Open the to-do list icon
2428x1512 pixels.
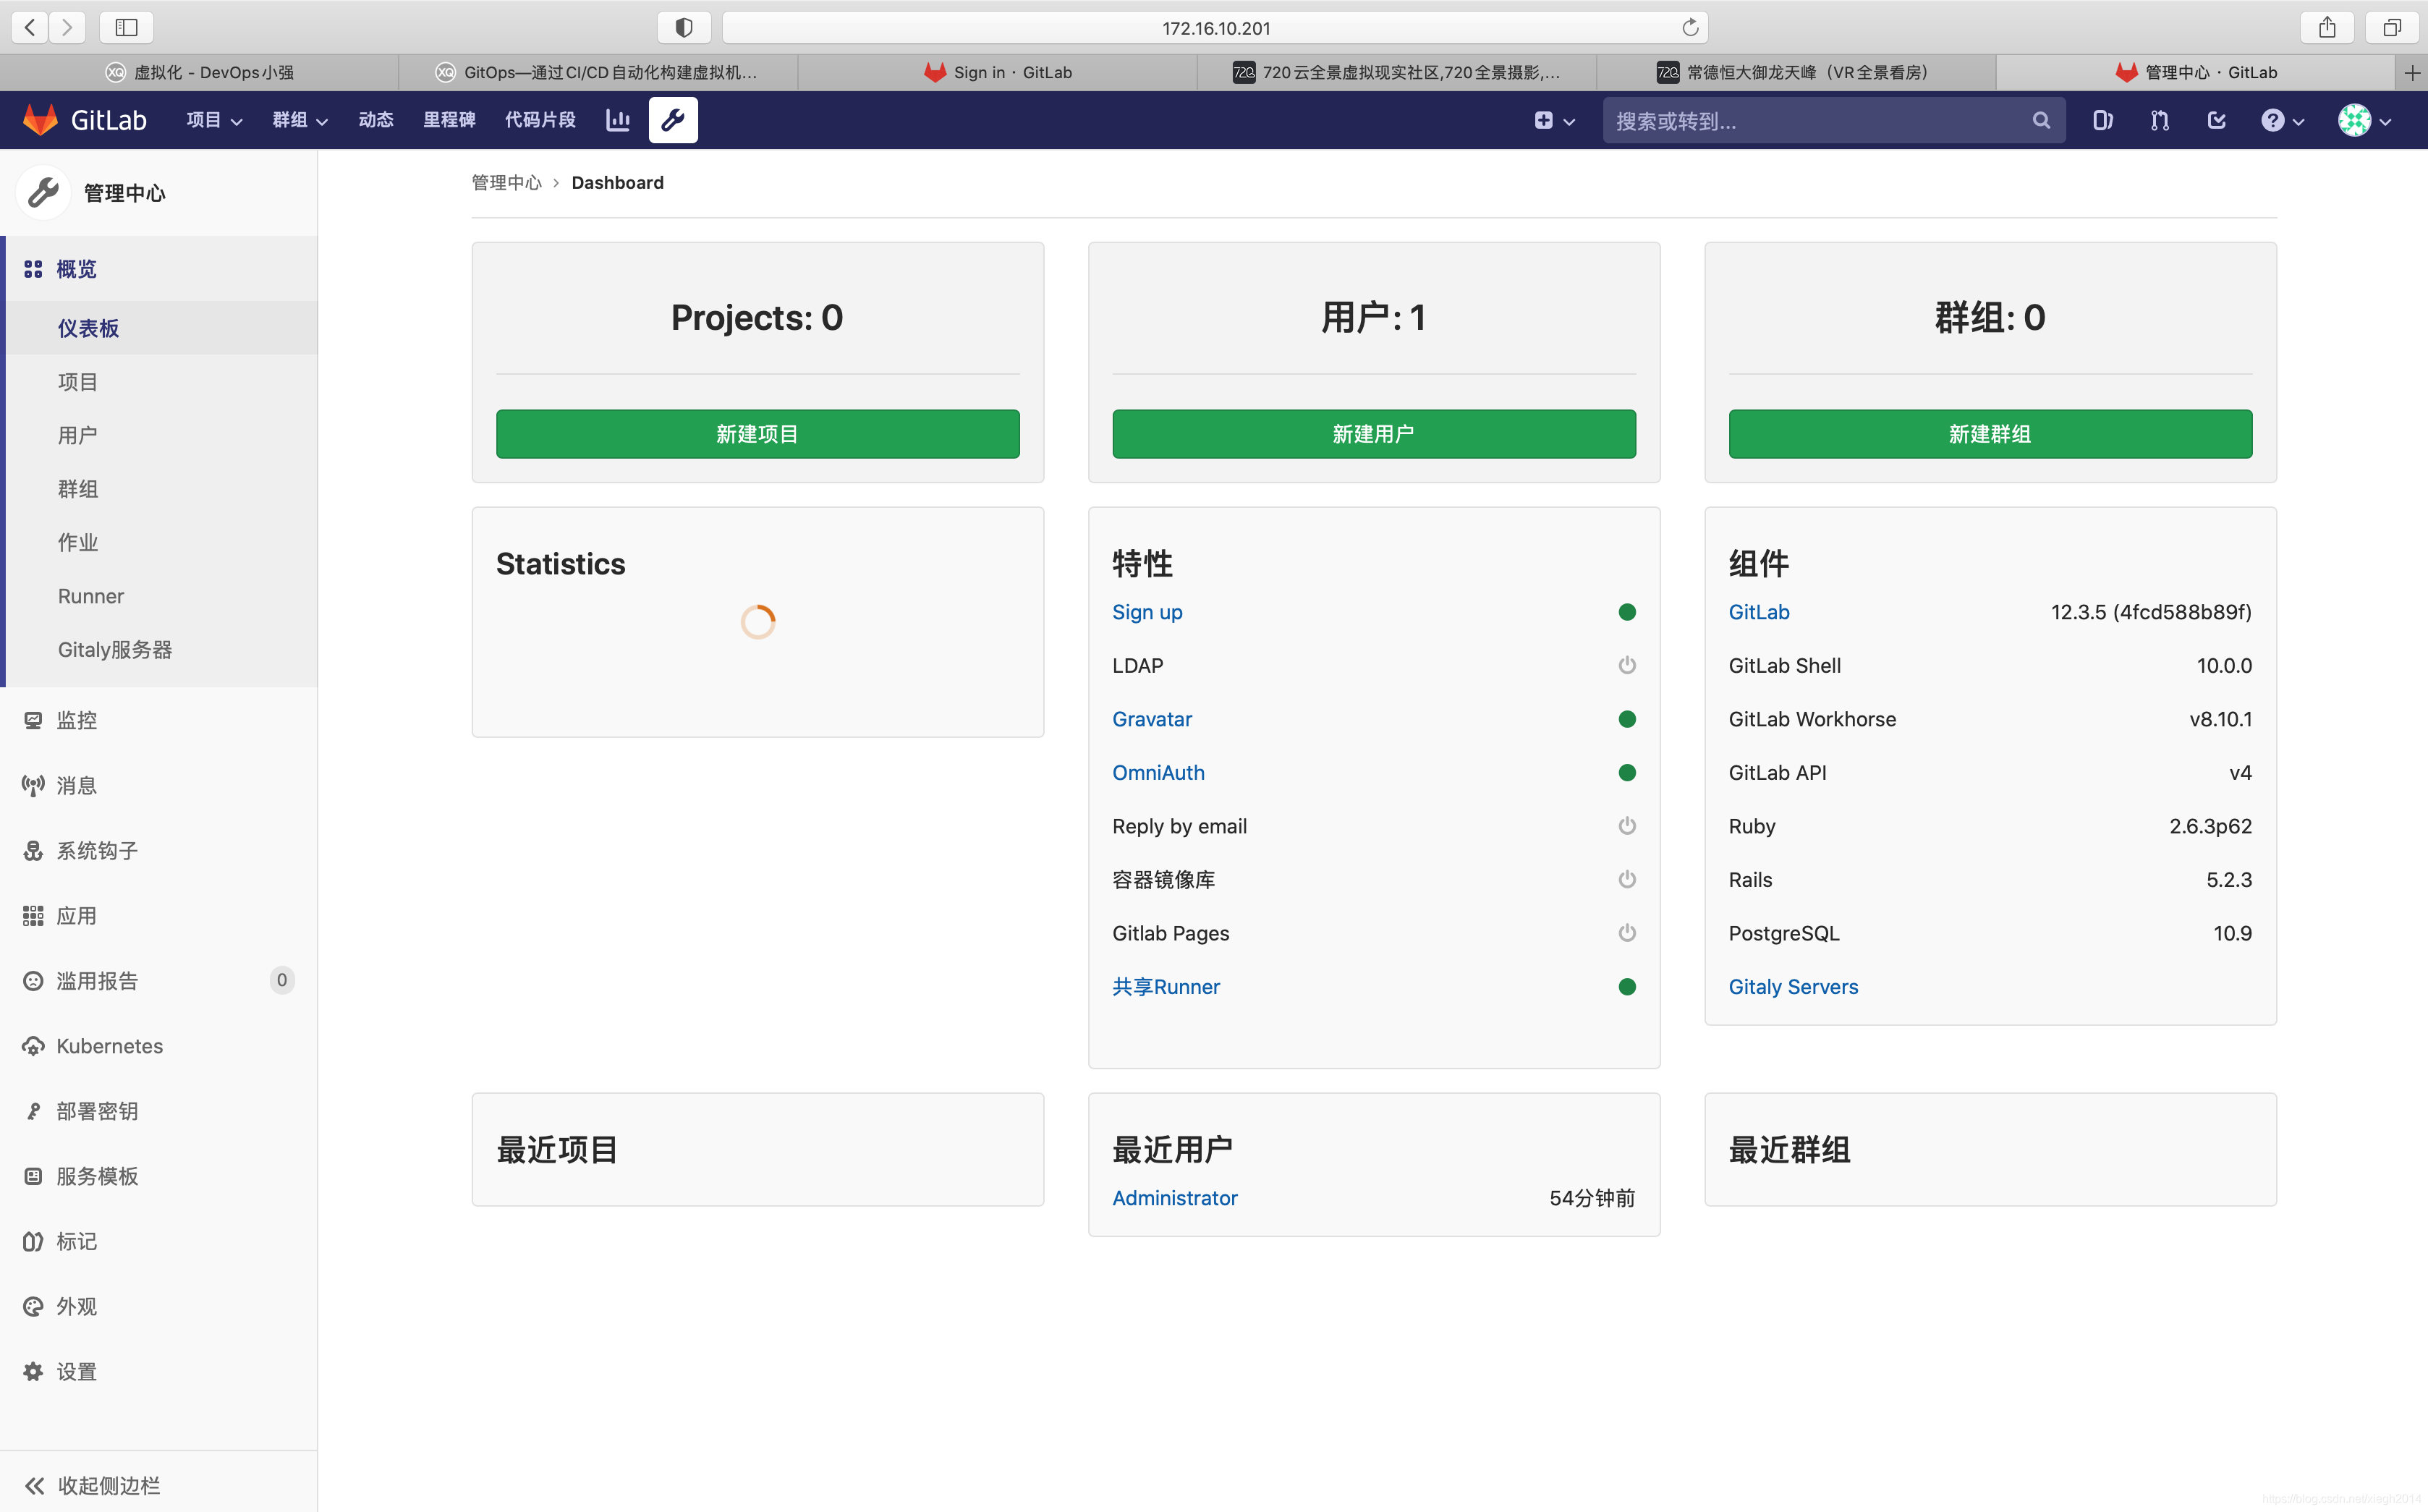coord(2216,120)
